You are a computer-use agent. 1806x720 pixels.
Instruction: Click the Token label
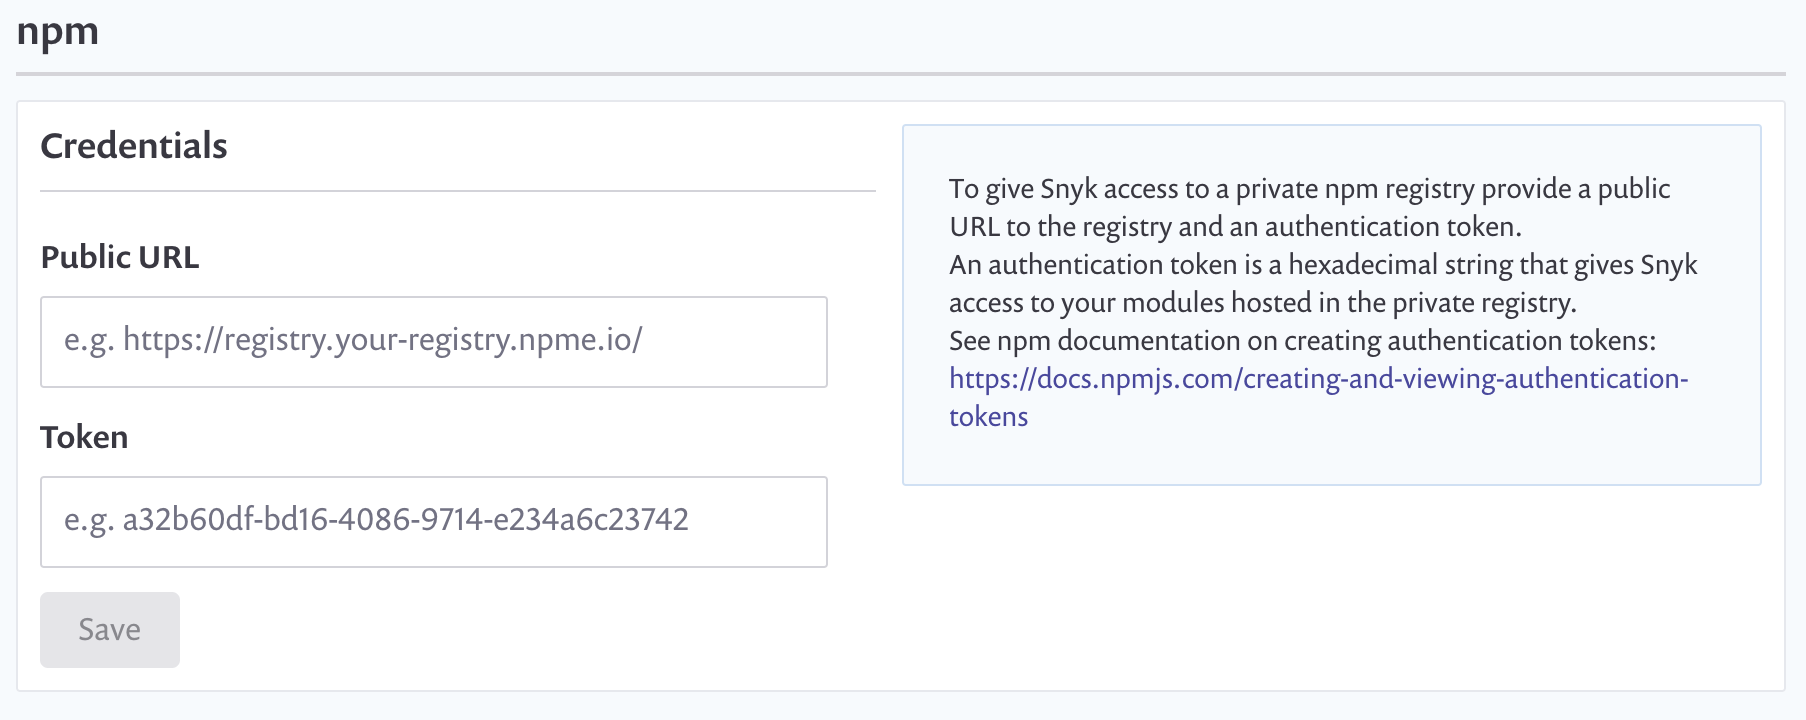(x=84, y=437)
